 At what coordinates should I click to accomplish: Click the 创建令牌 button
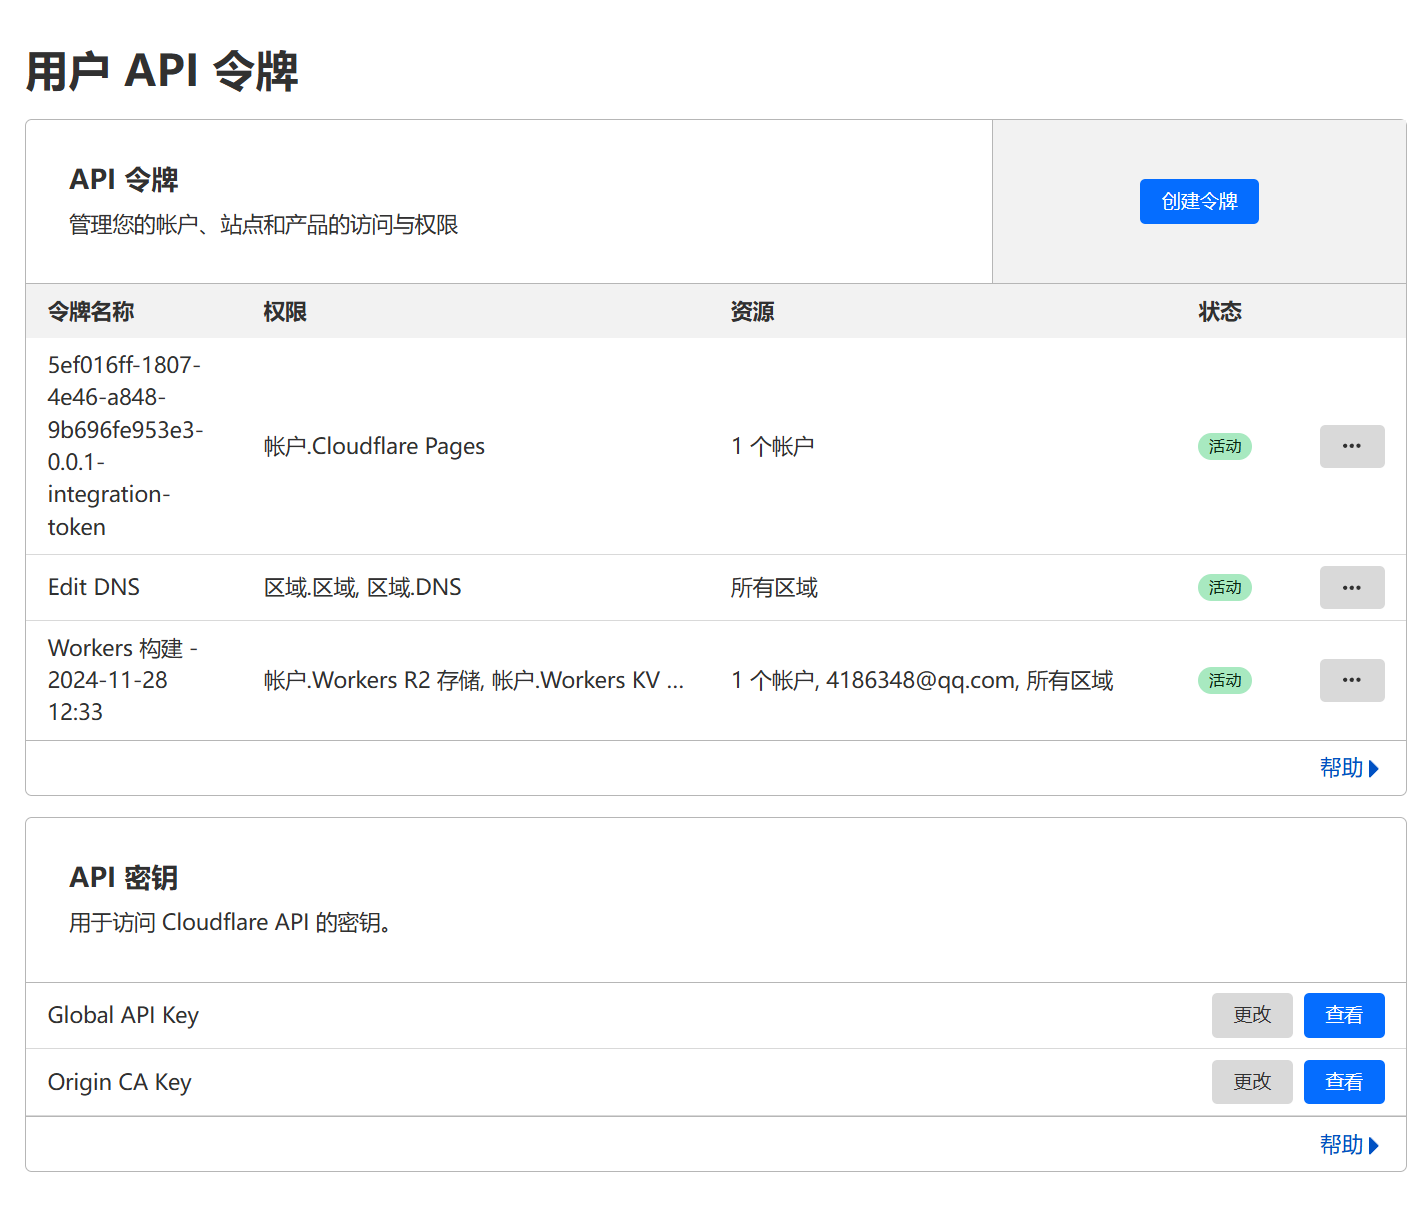tap(1198, 202)
